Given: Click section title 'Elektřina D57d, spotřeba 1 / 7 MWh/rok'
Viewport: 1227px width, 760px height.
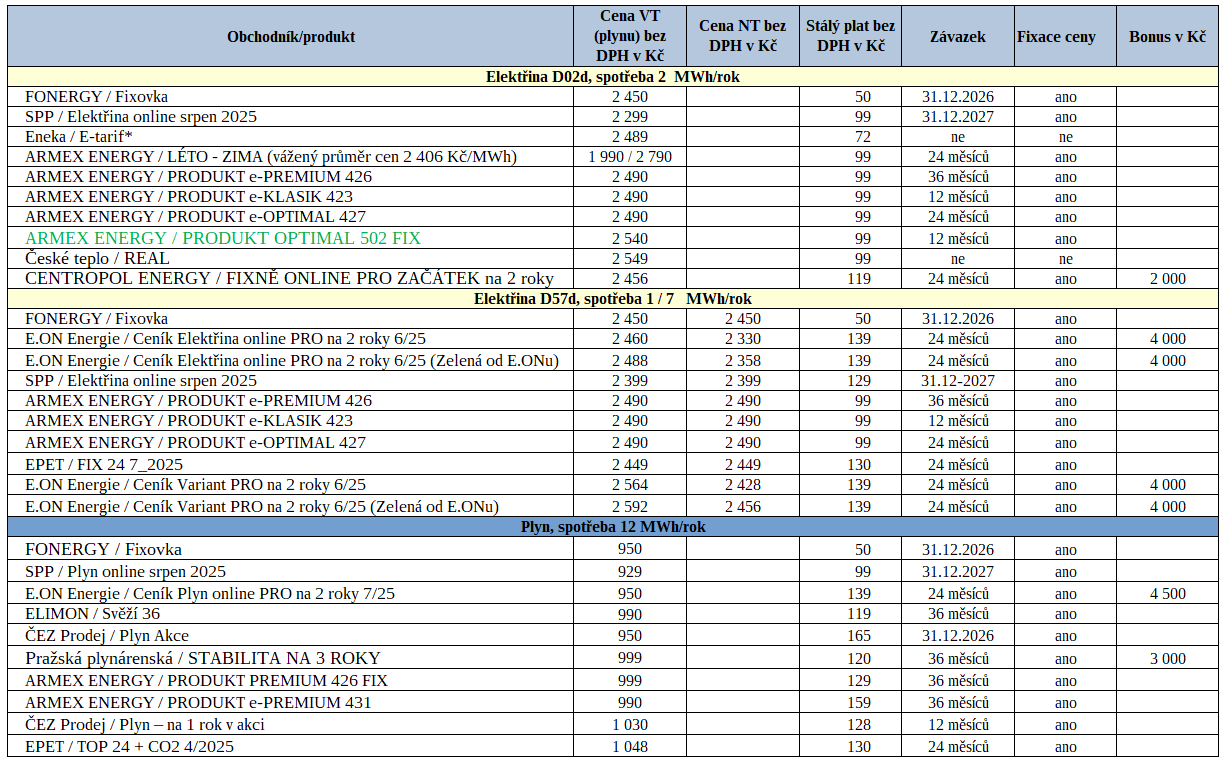Looking at the screenshot, I should (x=613, y=298).
